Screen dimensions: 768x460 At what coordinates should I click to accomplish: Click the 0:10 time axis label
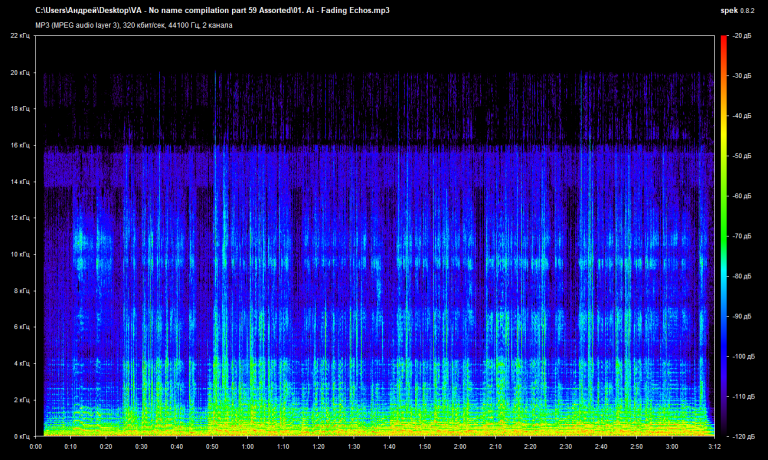pyautogui.click(x=71, y=447)
